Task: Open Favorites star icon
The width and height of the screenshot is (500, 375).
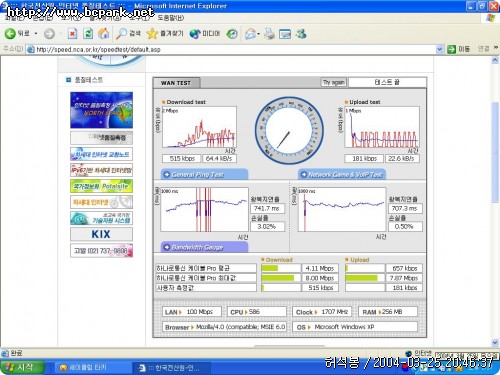Action: (152, 33)
